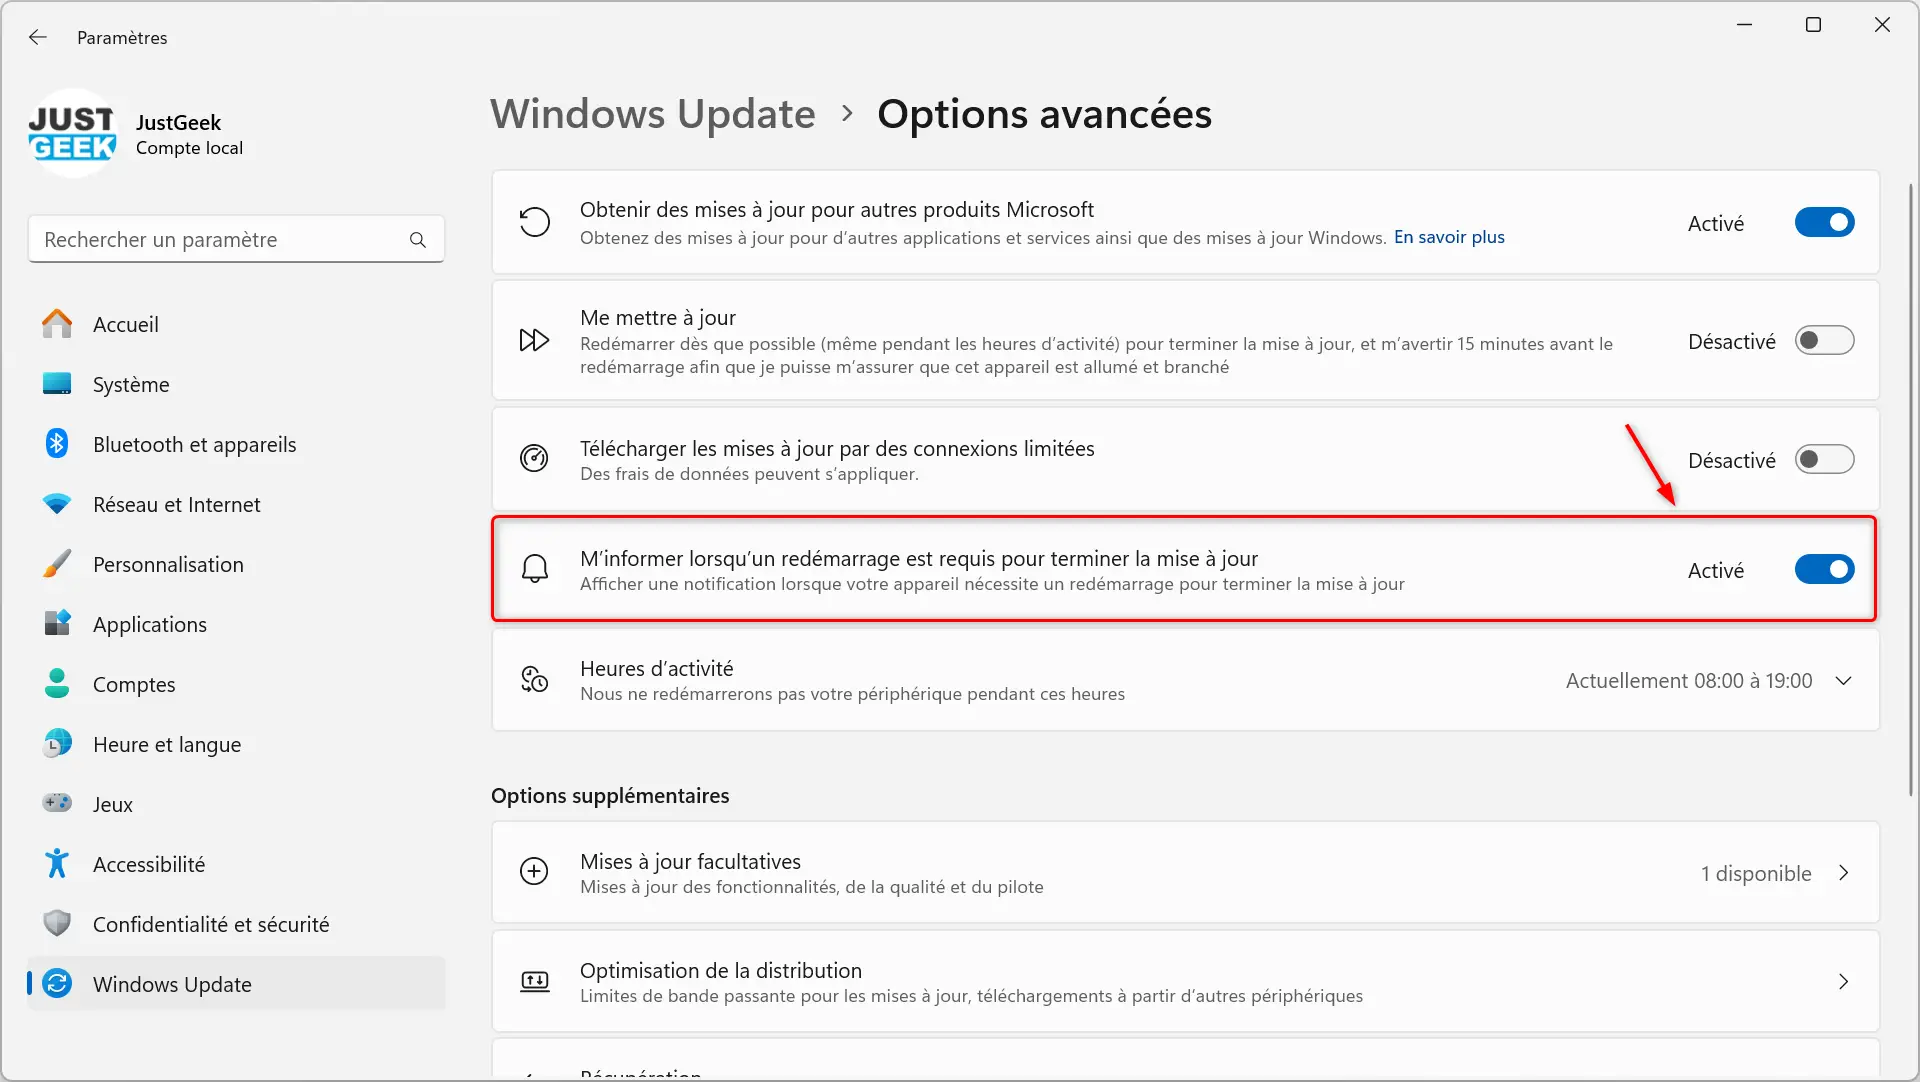The width and height of the screenshot is (1920, 1082).
Task: Select Réseau et Internet
Action: click(236, 504)
